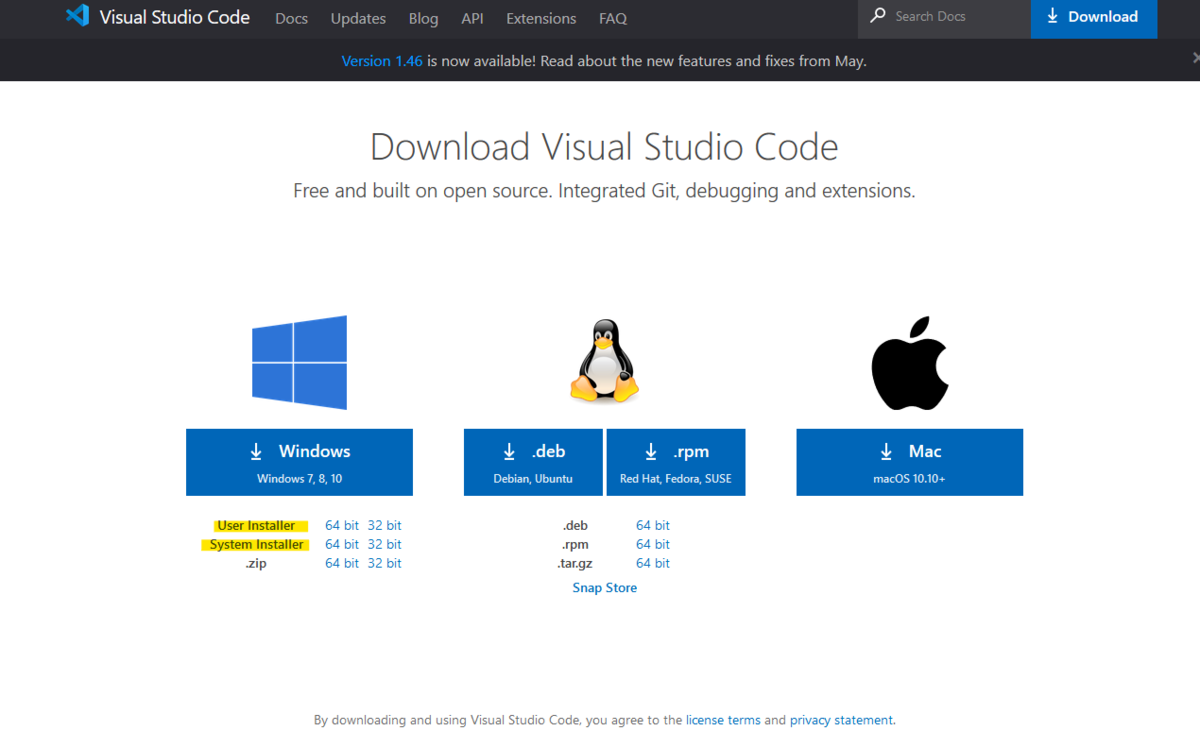The width and height of the screenshot is (1200, 748).
Task: Download Linux .tar.gz 64 bit link
Action: pyautogui.click(x=653, y=563)
